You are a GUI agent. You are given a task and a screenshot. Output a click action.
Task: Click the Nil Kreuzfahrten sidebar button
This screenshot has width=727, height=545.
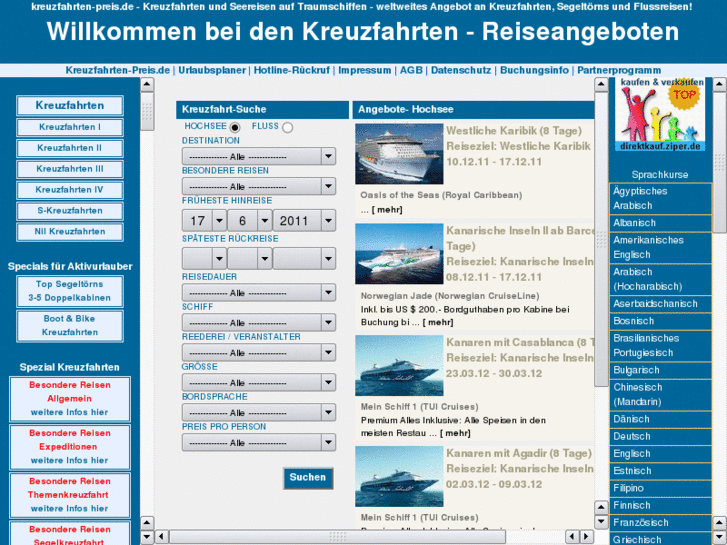(x=70, y=231)
